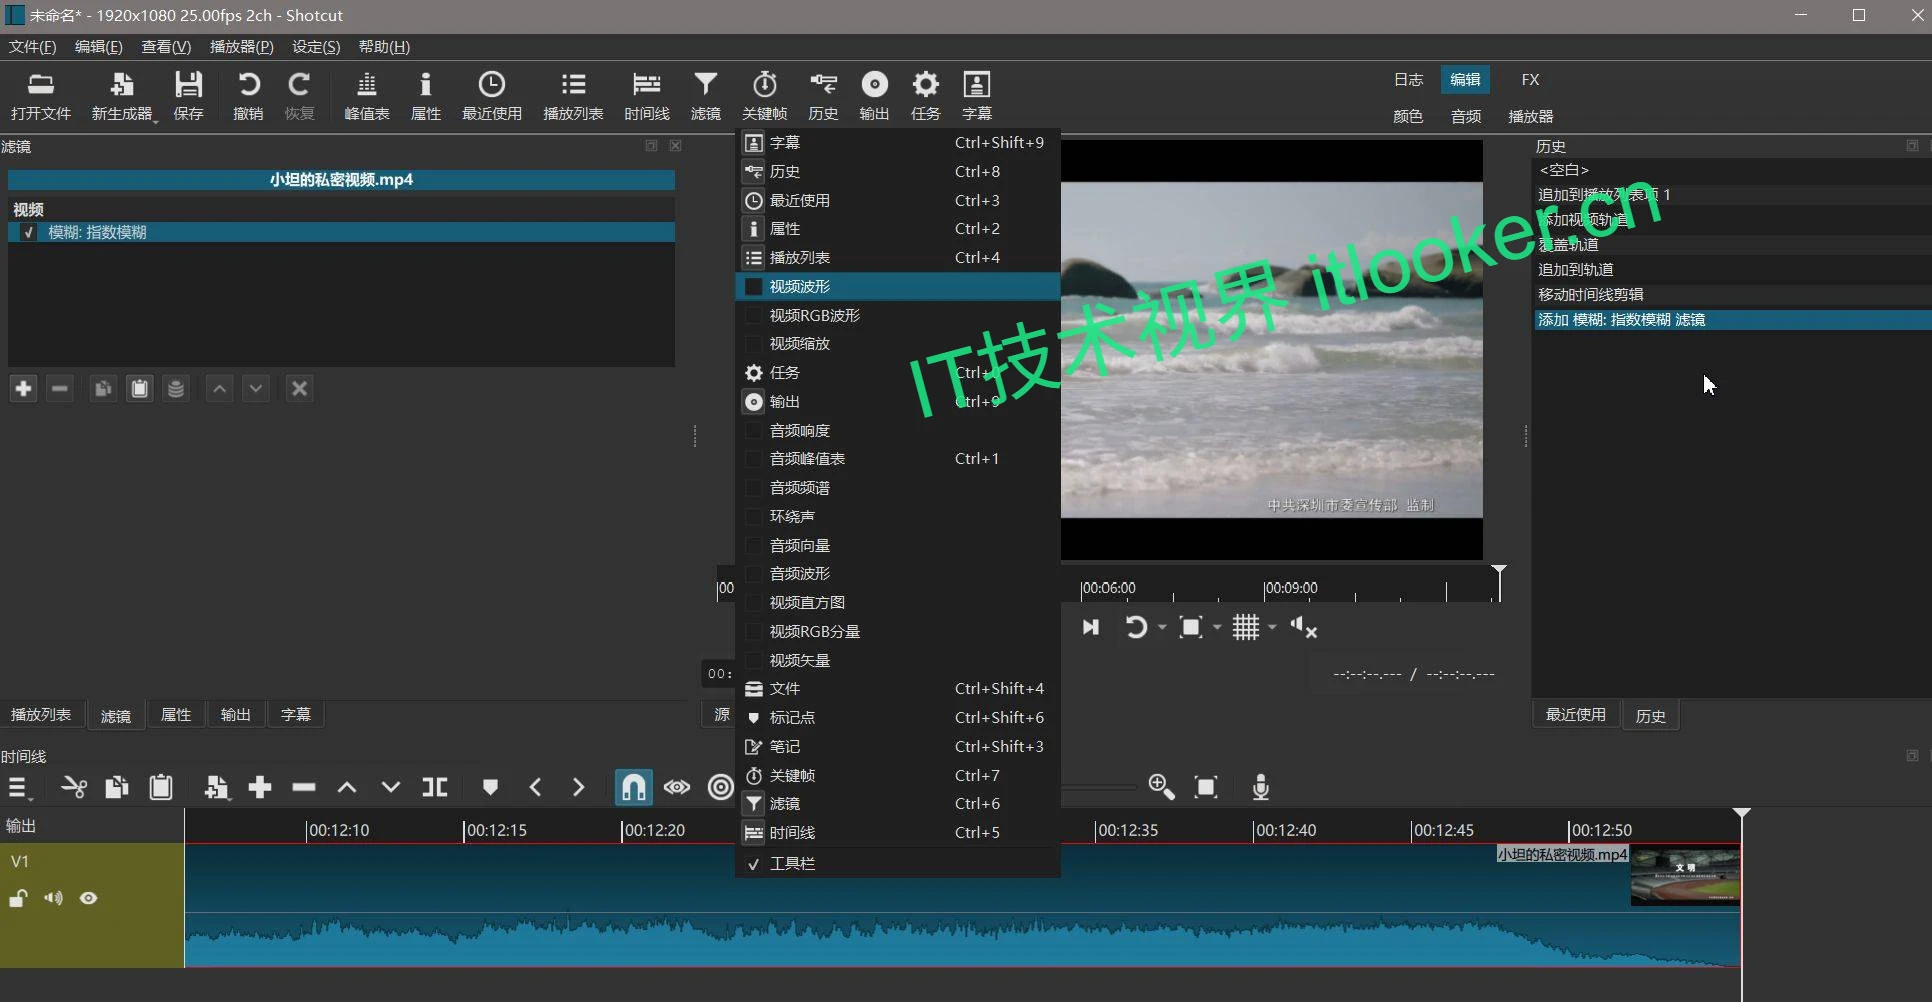1932x1002 pixels.
Task: Click the 颜色 layout button
Action: [x=1407, y=116]
